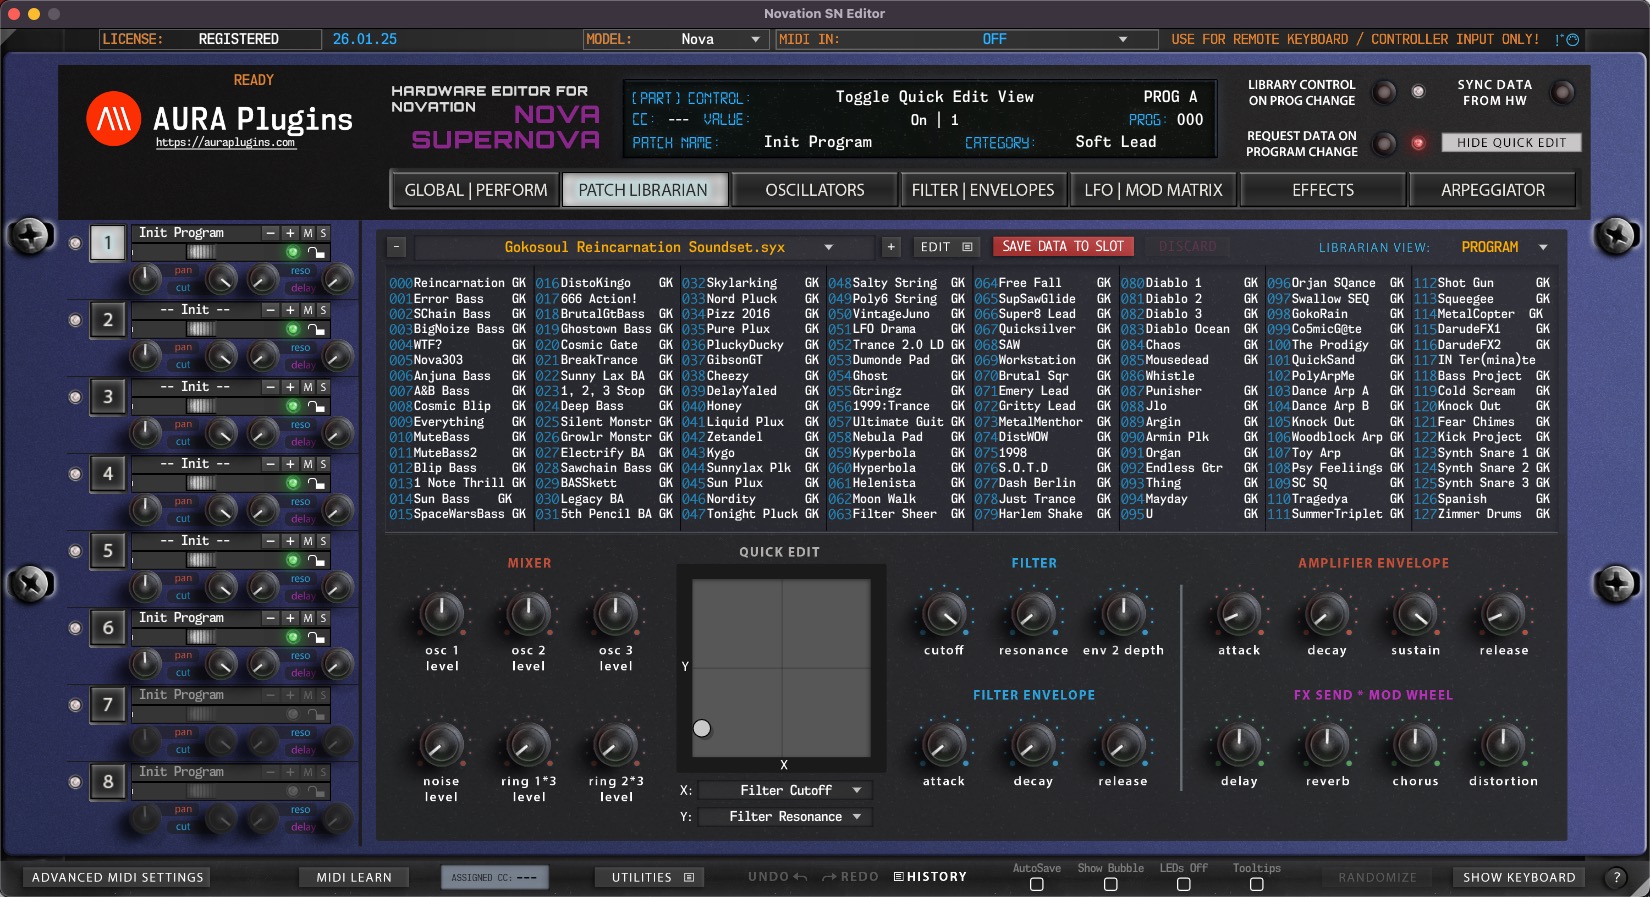
Task: Click the filter cutoff knob in Quick Edit
Action: point(943,615)
